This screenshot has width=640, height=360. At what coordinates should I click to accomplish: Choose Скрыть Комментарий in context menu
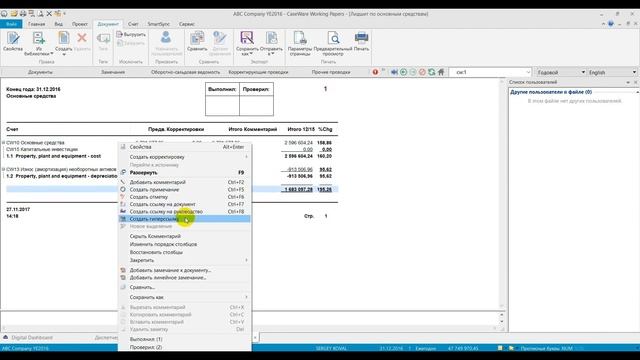click(x=184, y=236)
